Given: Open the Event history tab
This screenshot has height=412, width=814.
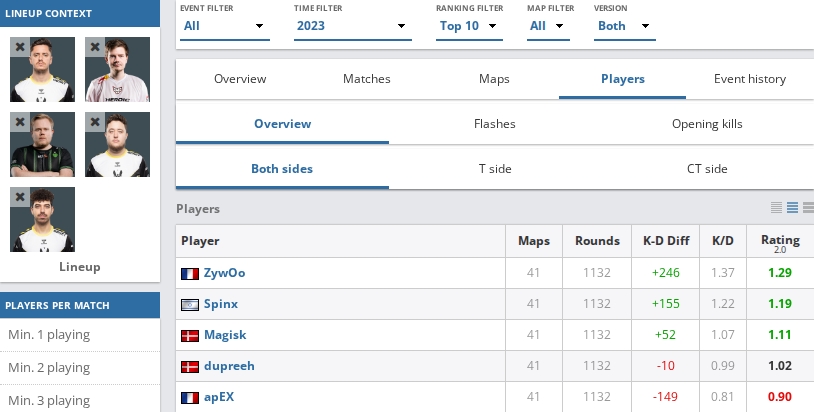Looking at the screenshot, I should tap(750, 79).
